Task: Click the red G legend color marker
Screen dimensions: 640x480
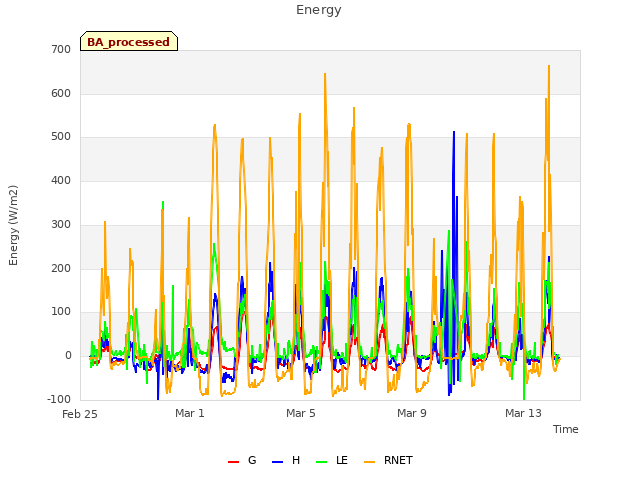Action: [x=233, y=462]
